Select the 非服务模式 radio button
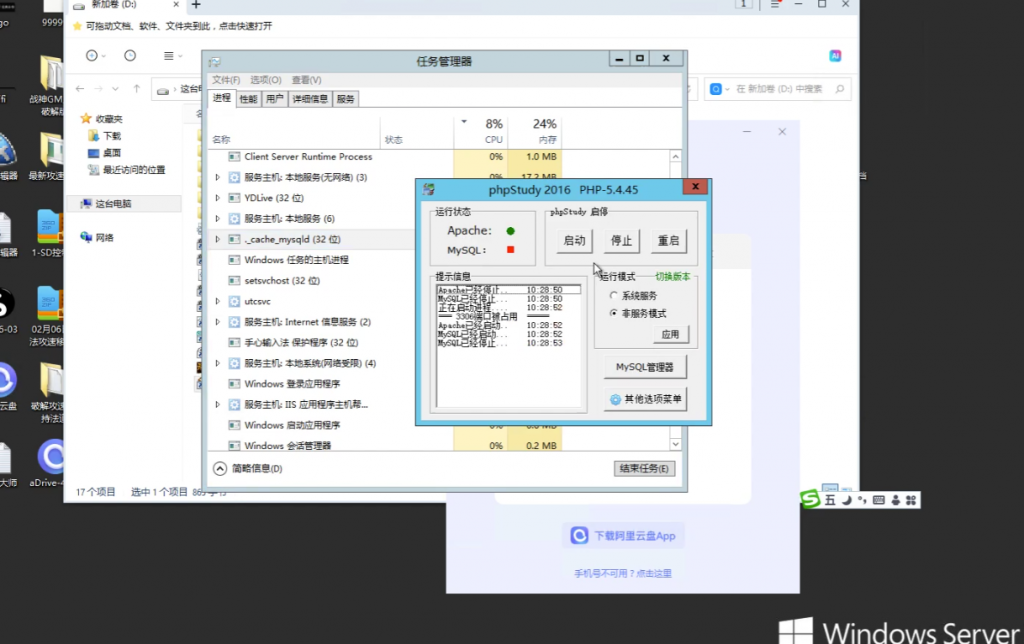 614,313
